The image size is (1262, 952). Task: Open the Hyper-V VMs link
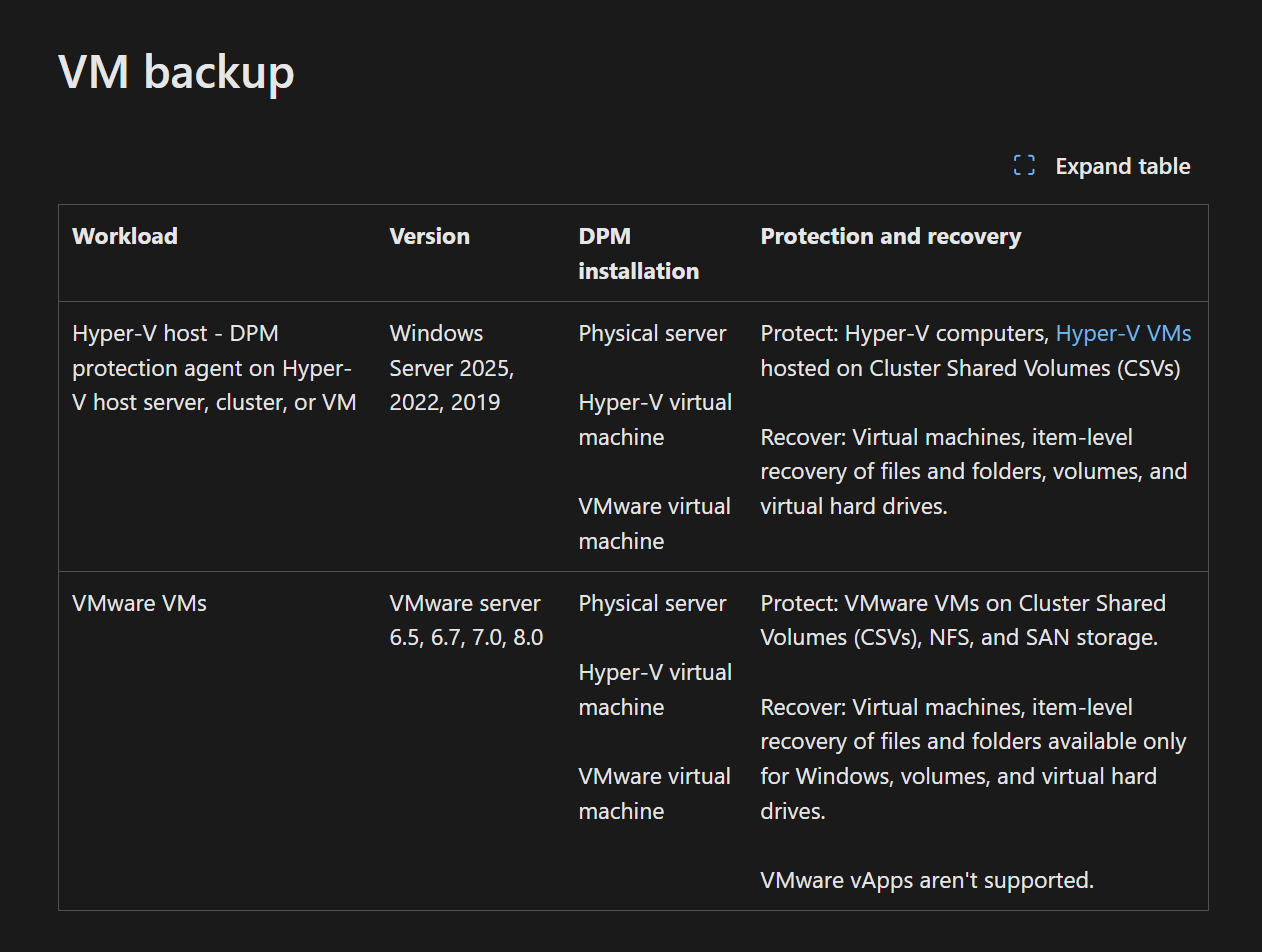(x=1123, y=333)
